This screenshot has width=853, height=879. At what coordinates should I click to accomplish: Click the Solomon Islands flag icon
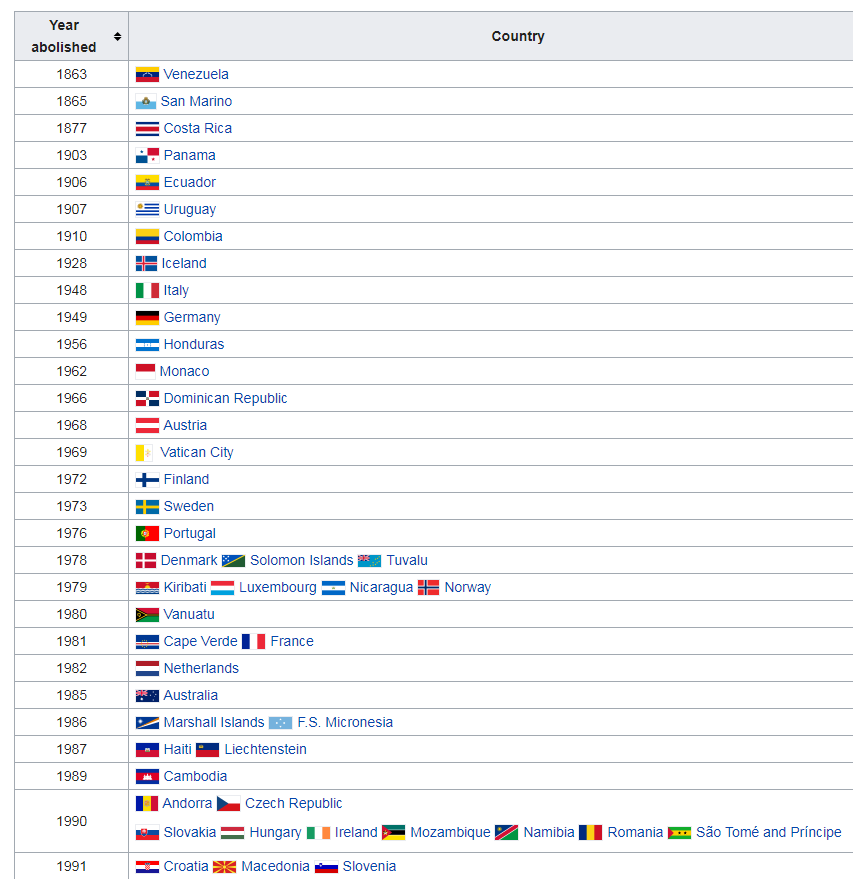(x=233, y=561)
